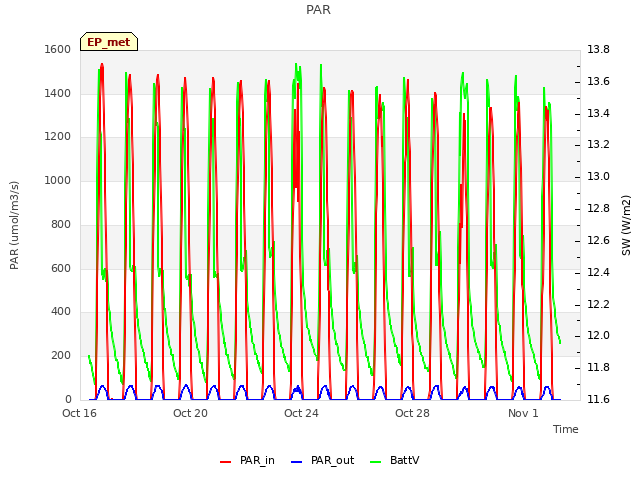Viewport: 640px width, 480px height.
Task: Click the 11.6 right axis value
Action: (598, 399)
